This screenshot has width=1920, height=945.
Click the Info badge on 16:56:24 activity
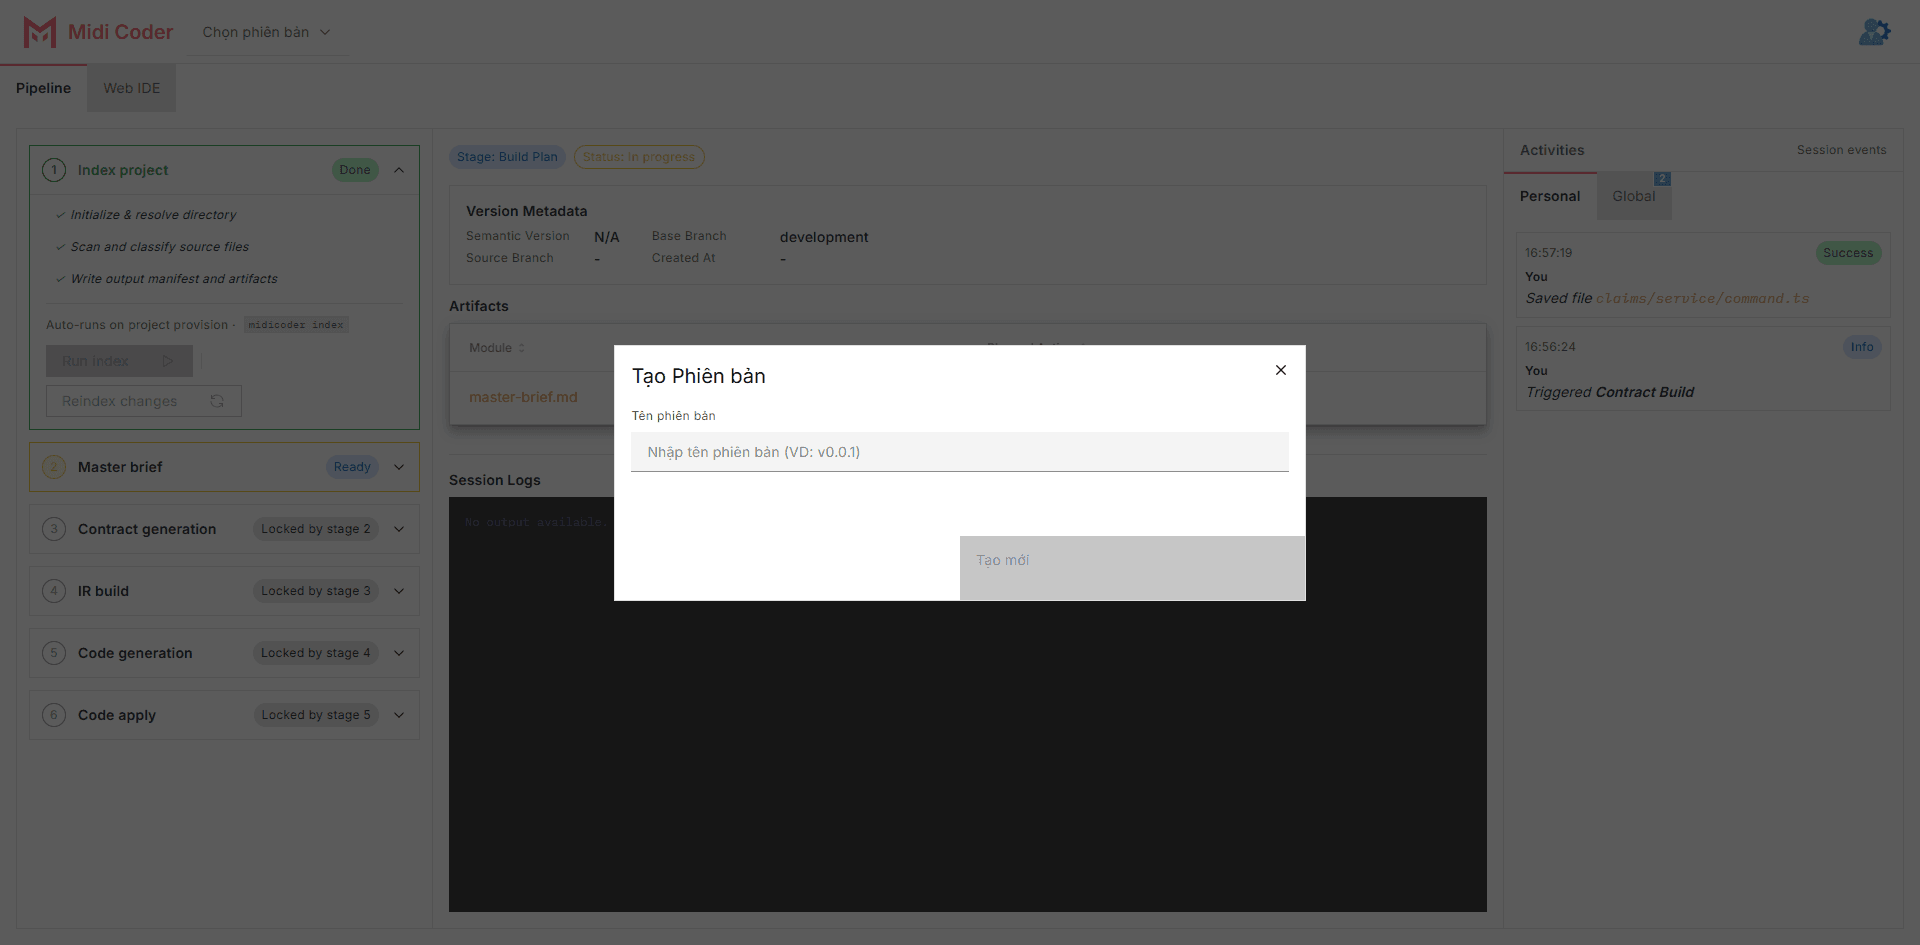pyautogui.click(x=1861, y=347)
